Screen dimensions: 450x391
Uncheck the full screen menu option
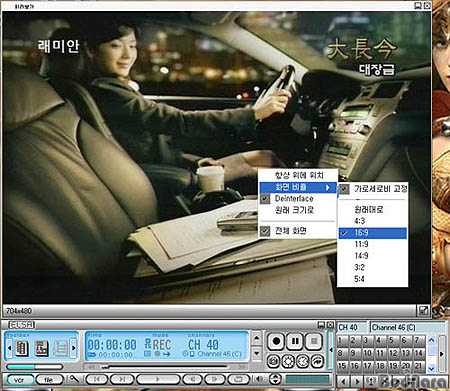pos(298,231)
